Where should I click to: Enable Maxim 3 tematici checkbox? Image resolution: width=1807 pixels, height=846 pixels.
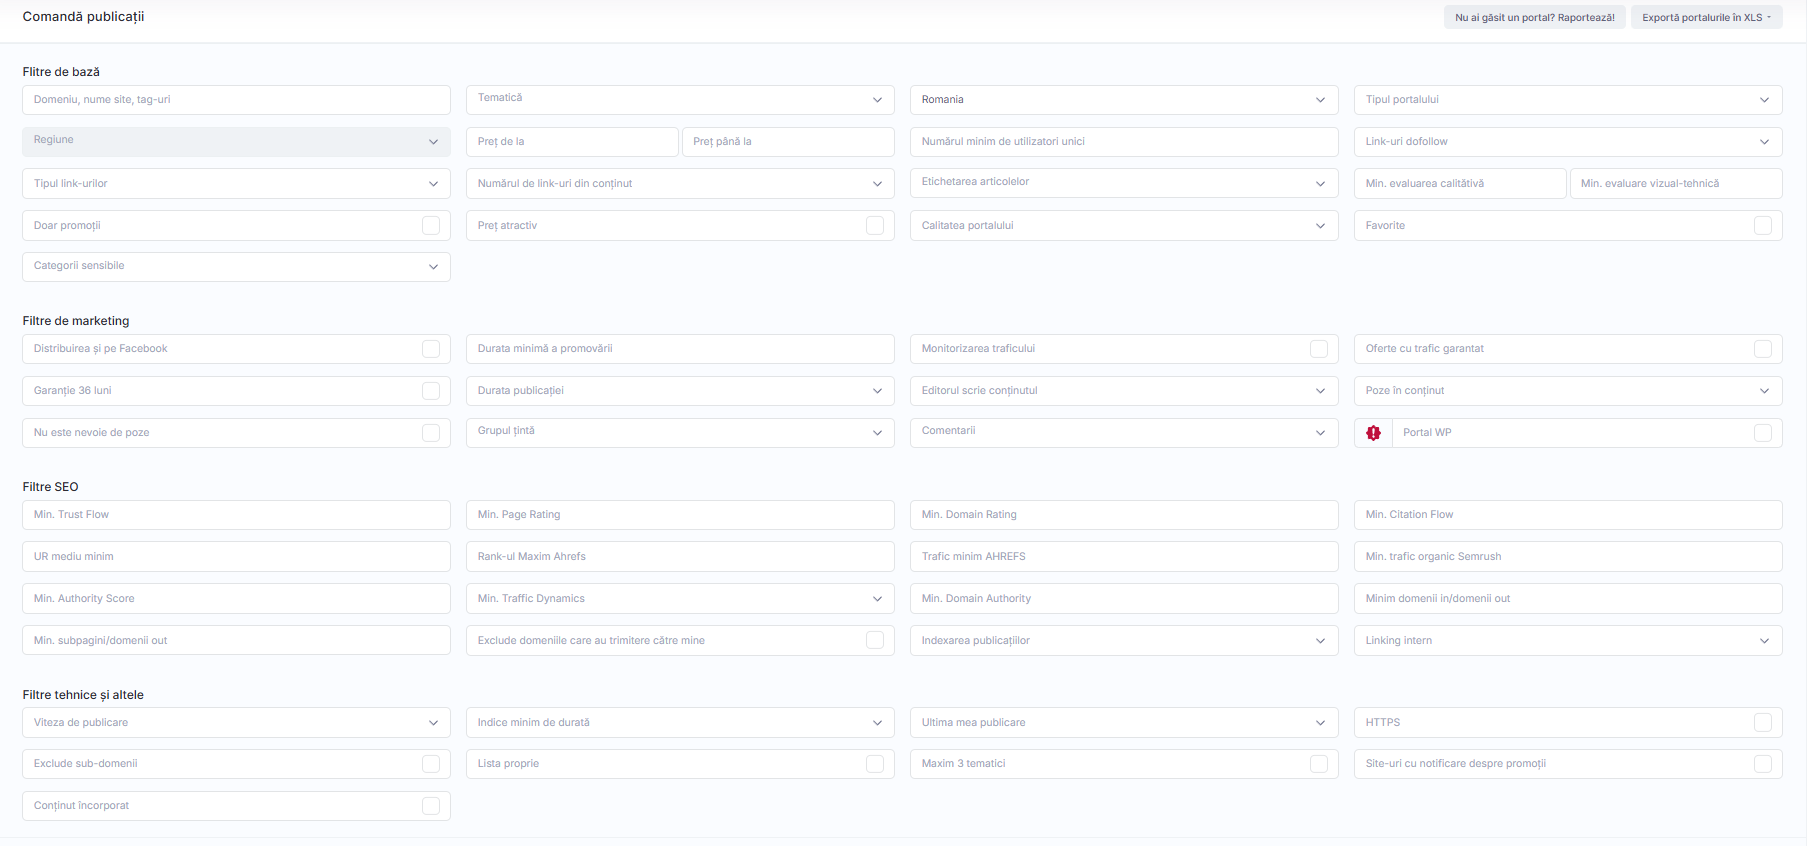point(1319,764)
